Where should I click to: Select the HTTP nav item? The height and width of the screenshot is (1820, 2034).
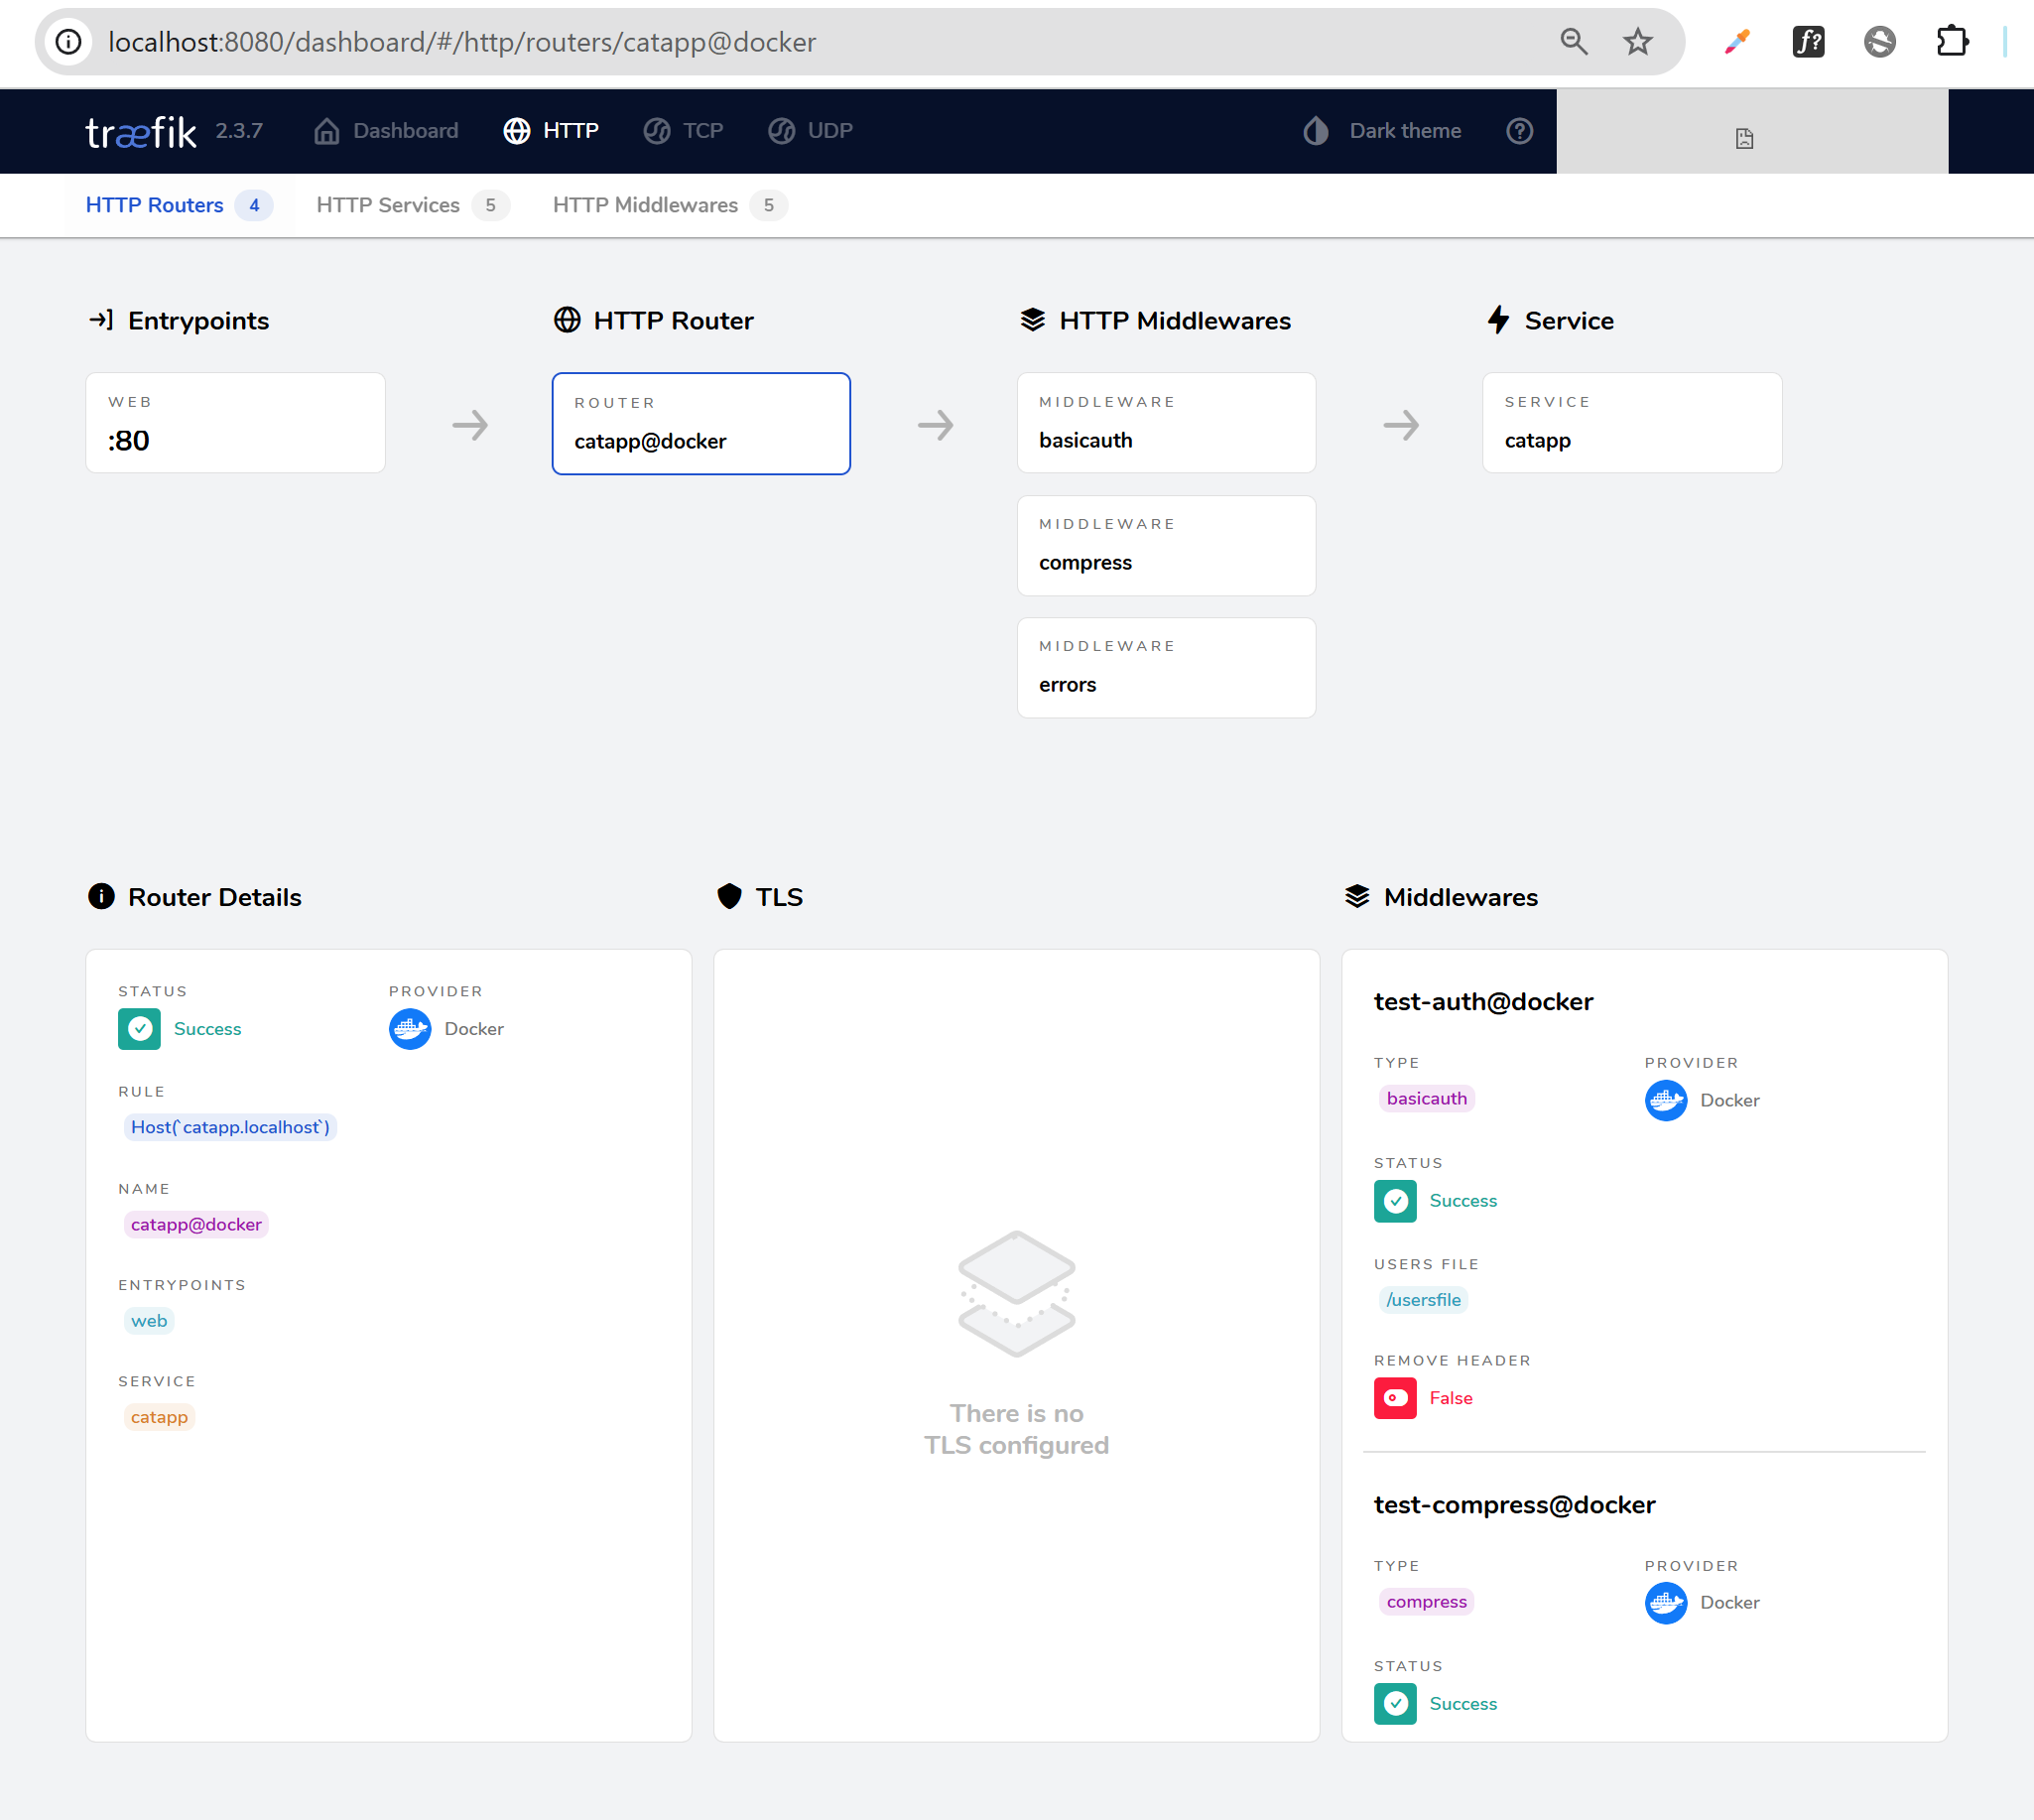(551, 131)
